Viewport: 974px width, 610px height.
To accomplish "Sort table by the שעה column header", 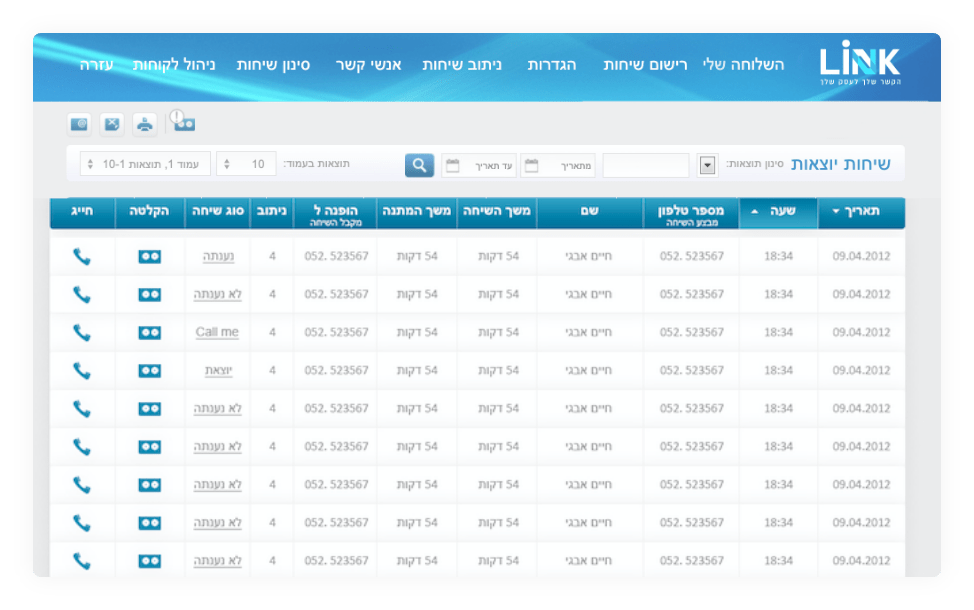I will tap(778, 212).
